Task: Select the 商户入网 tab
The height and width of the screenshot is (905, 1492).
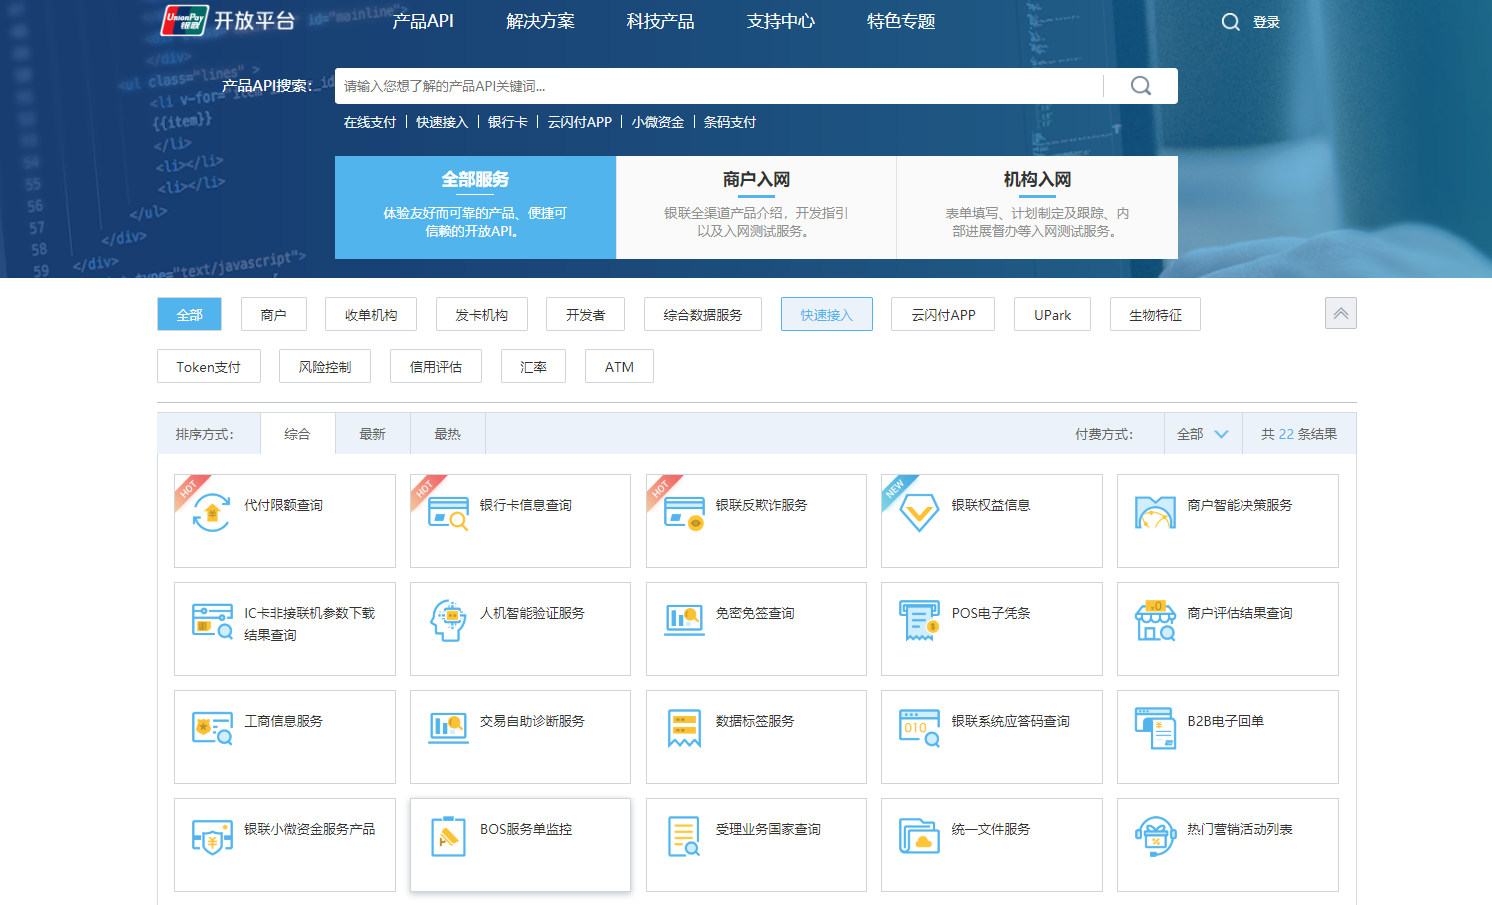Action: point(756,207)
